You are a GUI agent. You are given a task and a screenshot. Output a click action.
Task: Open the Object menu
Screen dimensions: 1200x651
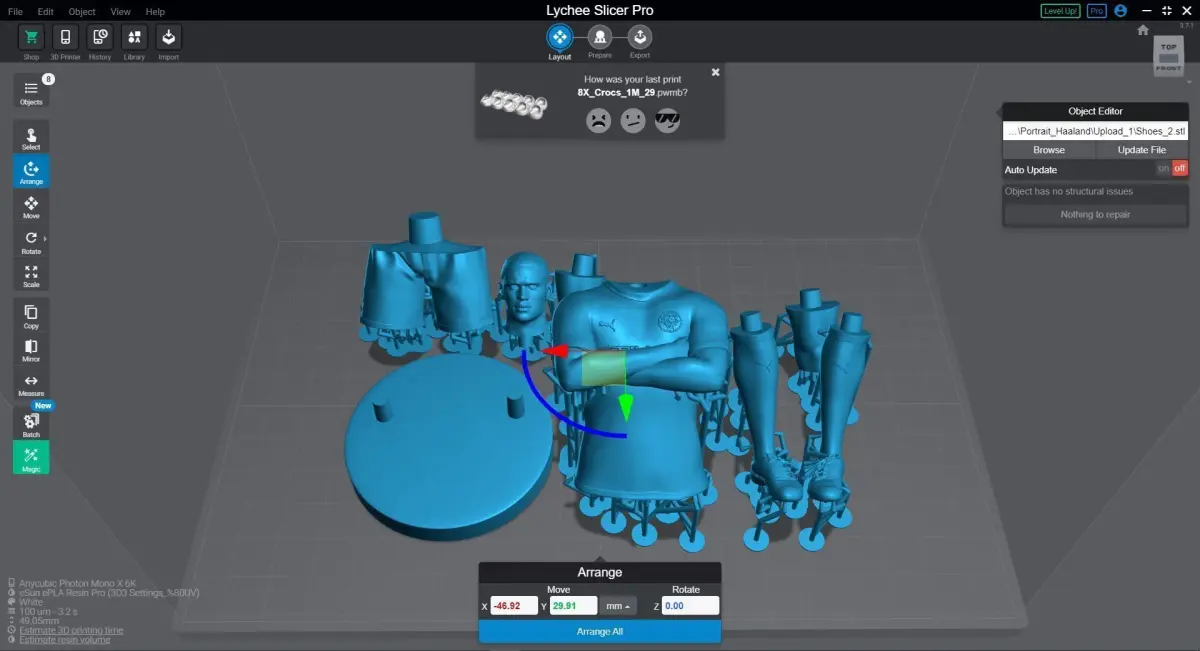(x=82, y=11)
